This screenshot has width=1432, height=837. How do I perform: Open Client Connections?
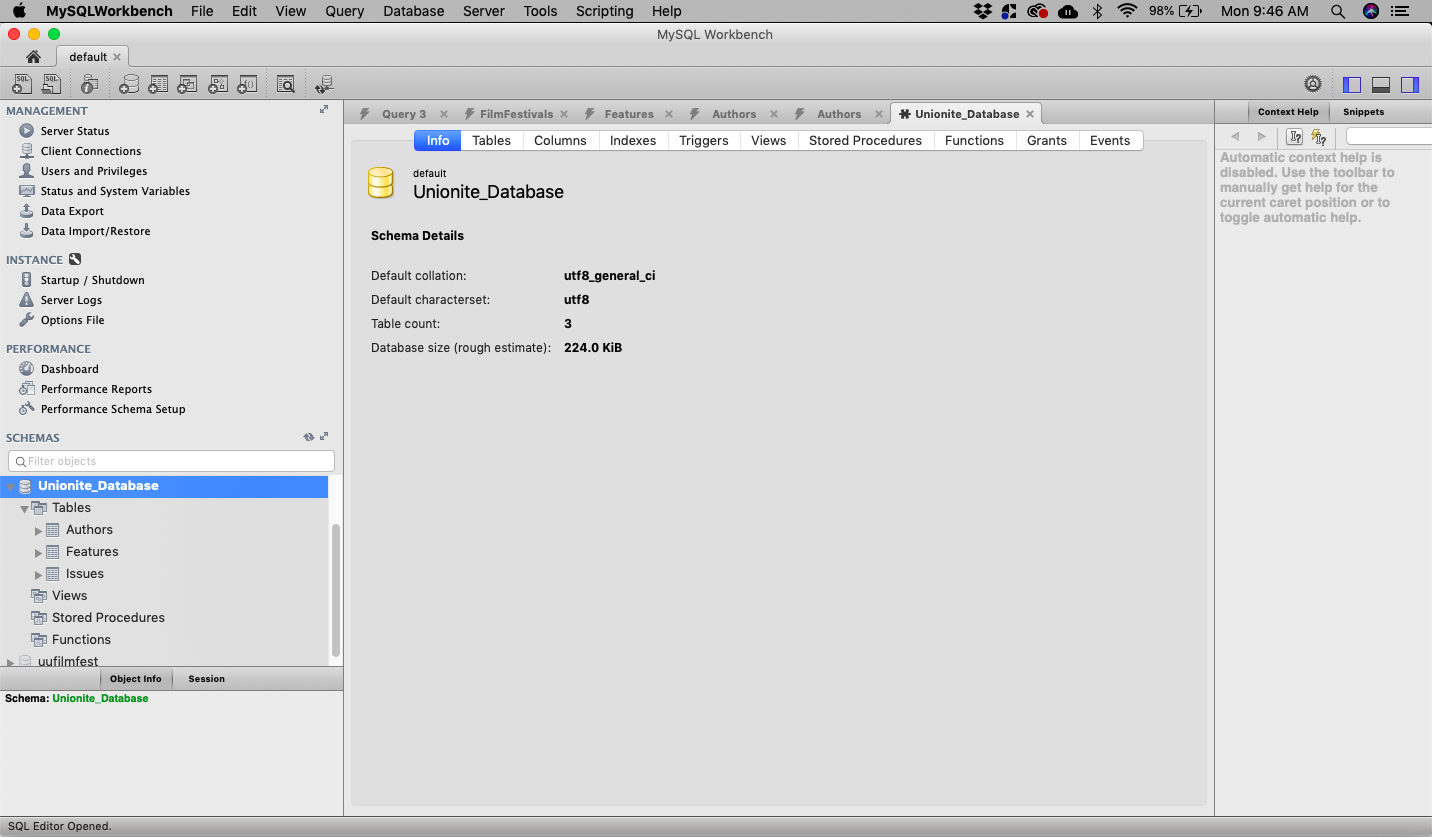(91, 151)
